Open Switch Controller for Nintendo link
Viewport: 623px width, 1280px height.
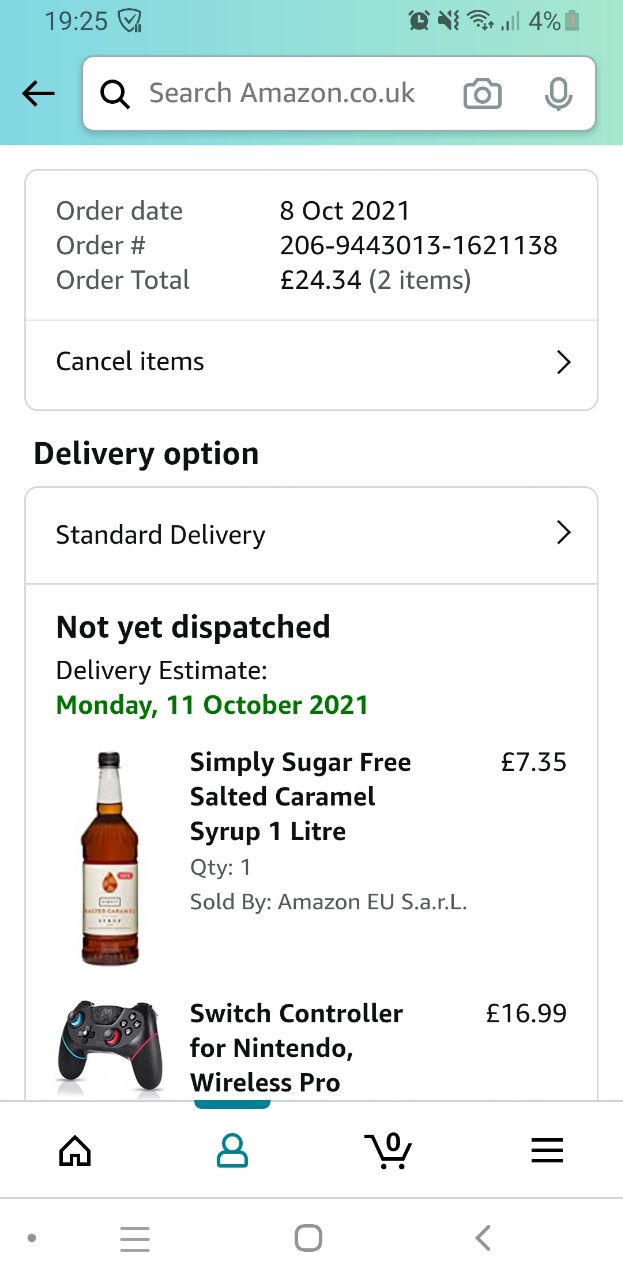296,1047
